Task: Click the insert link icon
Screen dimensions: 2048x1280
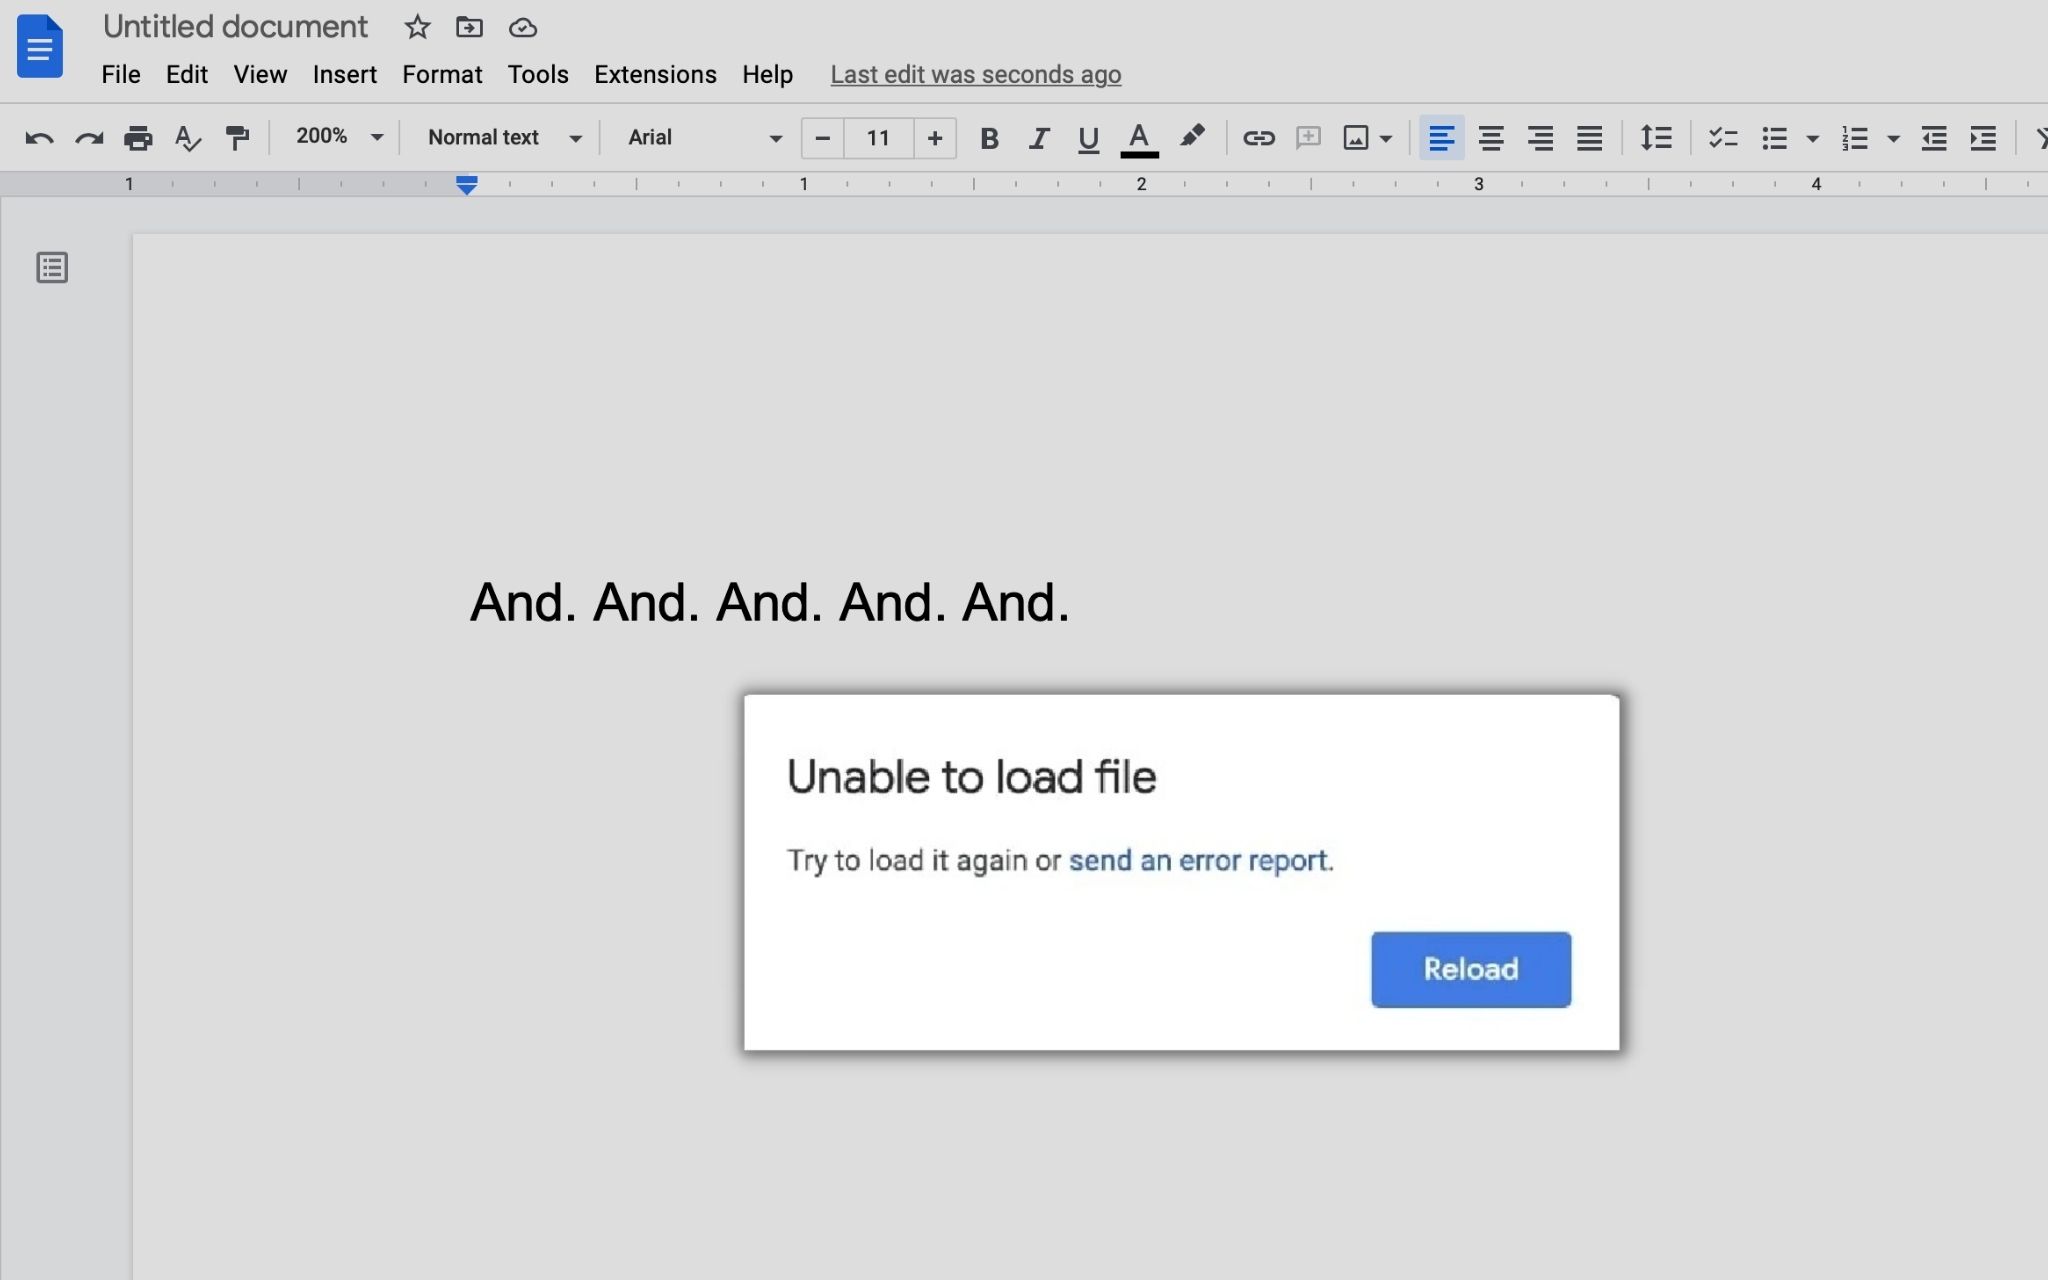Action: pyautogui.click(x=1258, y=138)
